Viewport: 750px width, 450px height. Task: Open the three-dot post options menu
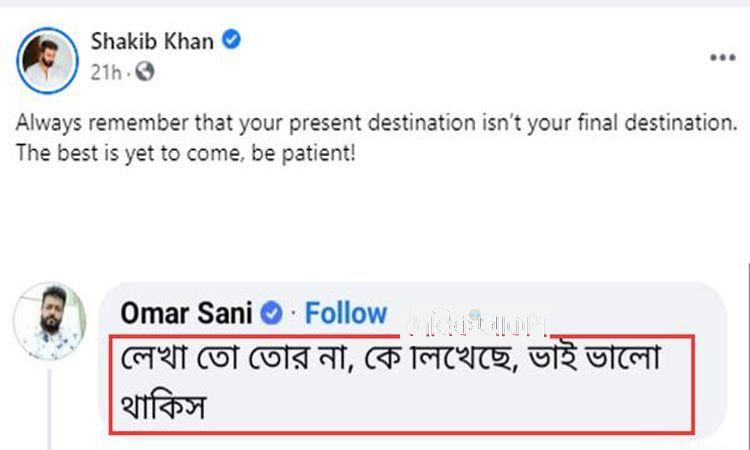coord(722,58)
